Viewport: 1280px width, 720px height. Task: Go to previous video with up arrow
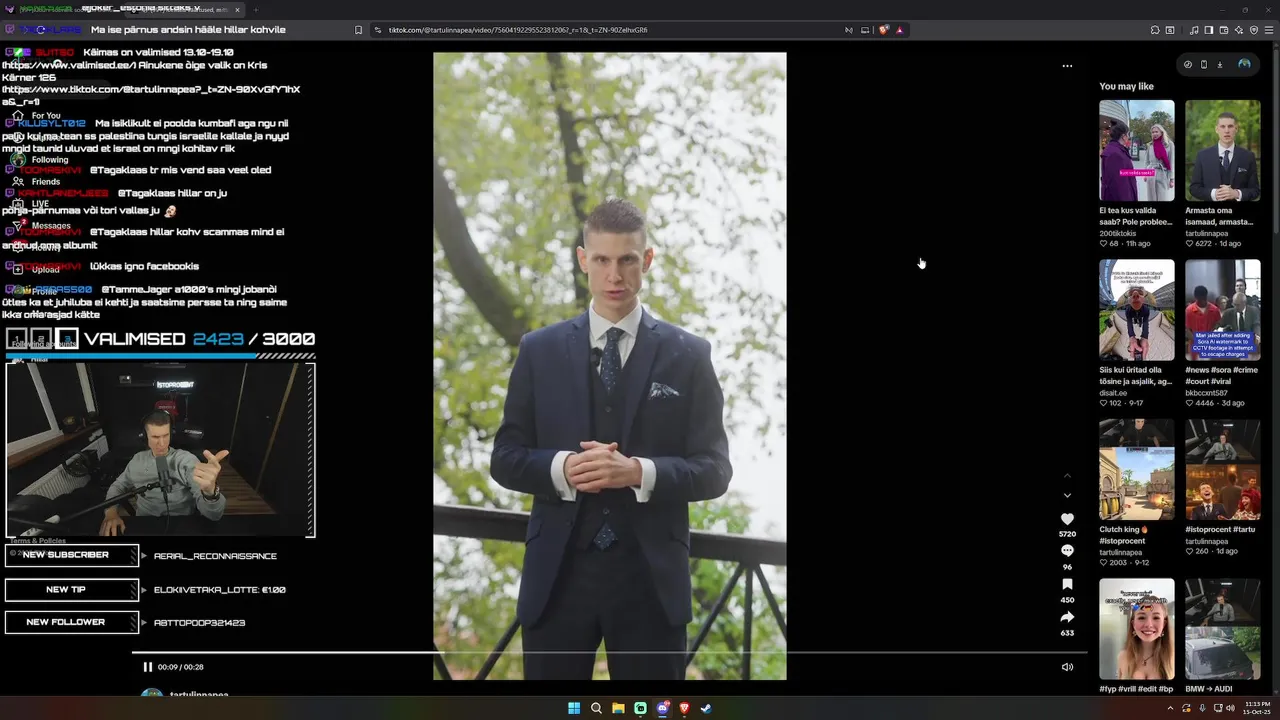pyautogui.click(x=1067, y=475)
